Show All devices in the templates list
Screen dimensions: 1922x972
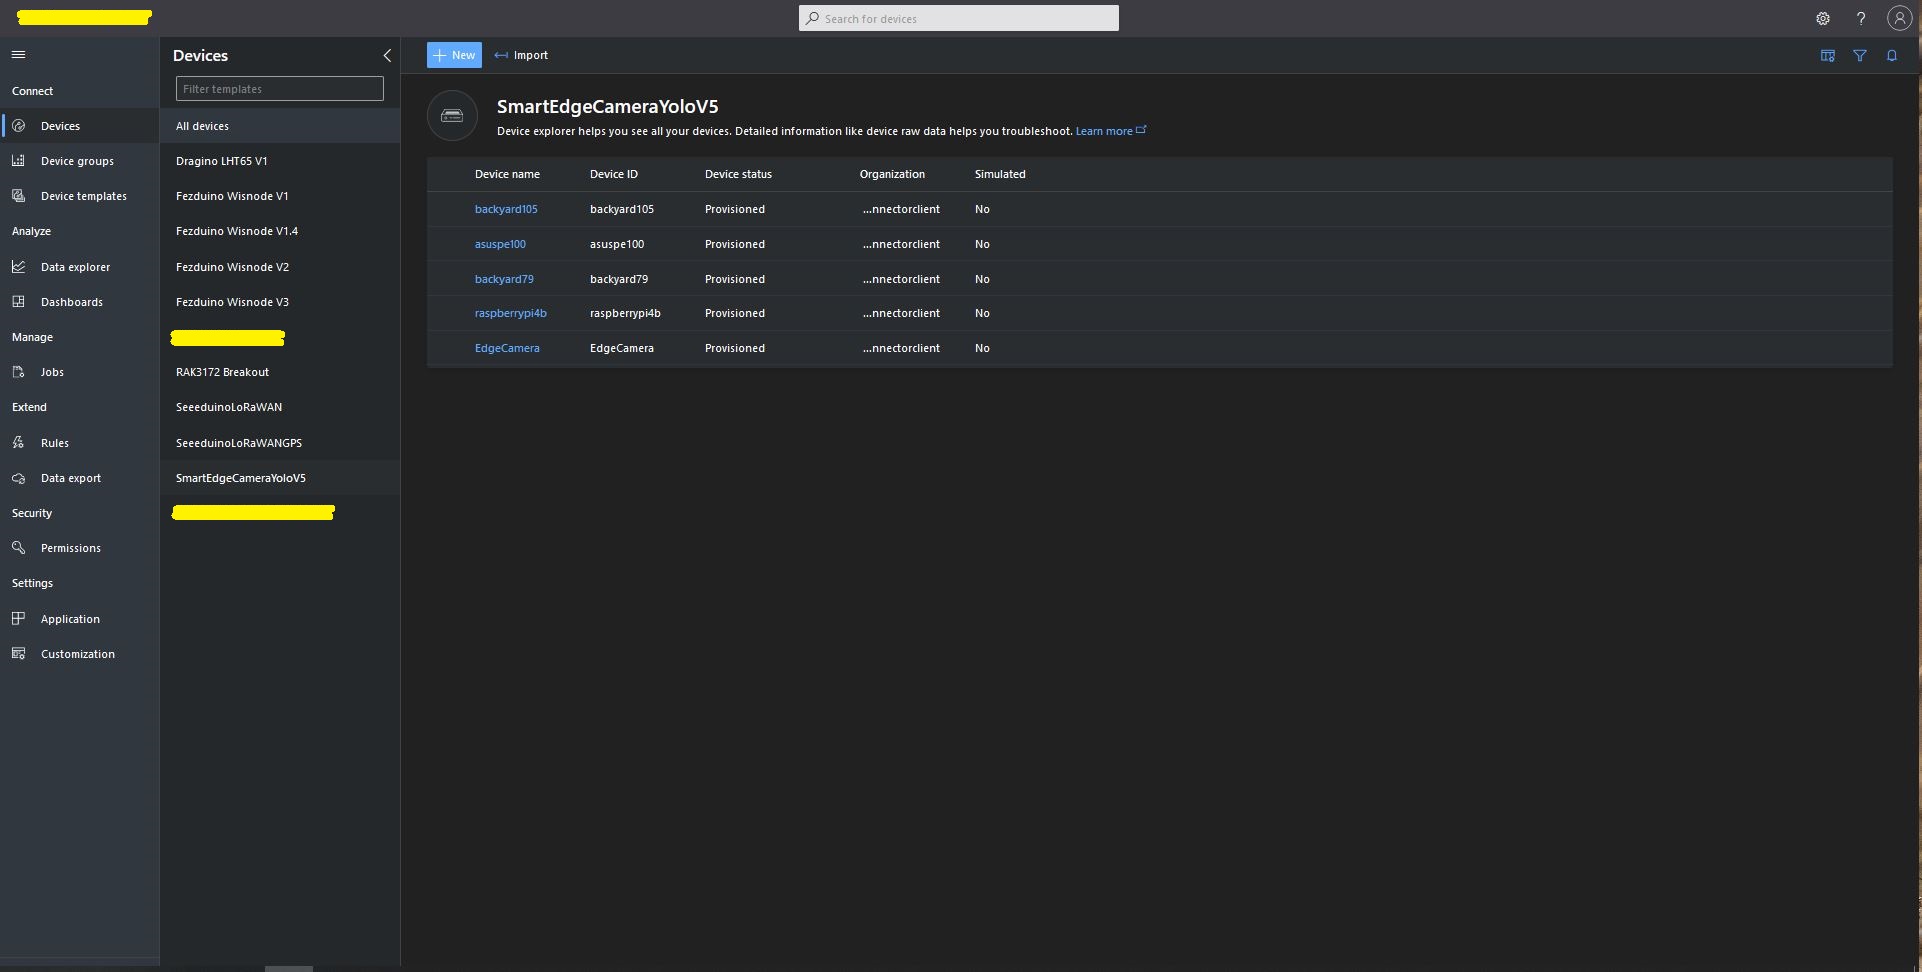[202, 126]
